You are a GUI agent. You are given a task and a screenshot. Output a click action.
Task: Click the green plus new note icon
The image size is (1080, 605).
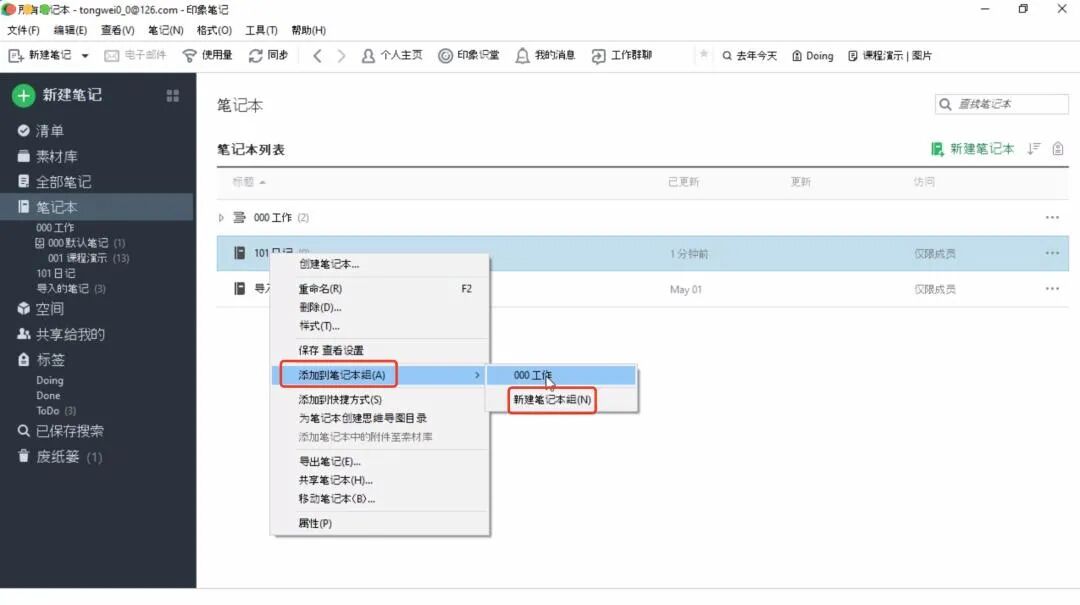pyautogui.click(x=23, y=95)
